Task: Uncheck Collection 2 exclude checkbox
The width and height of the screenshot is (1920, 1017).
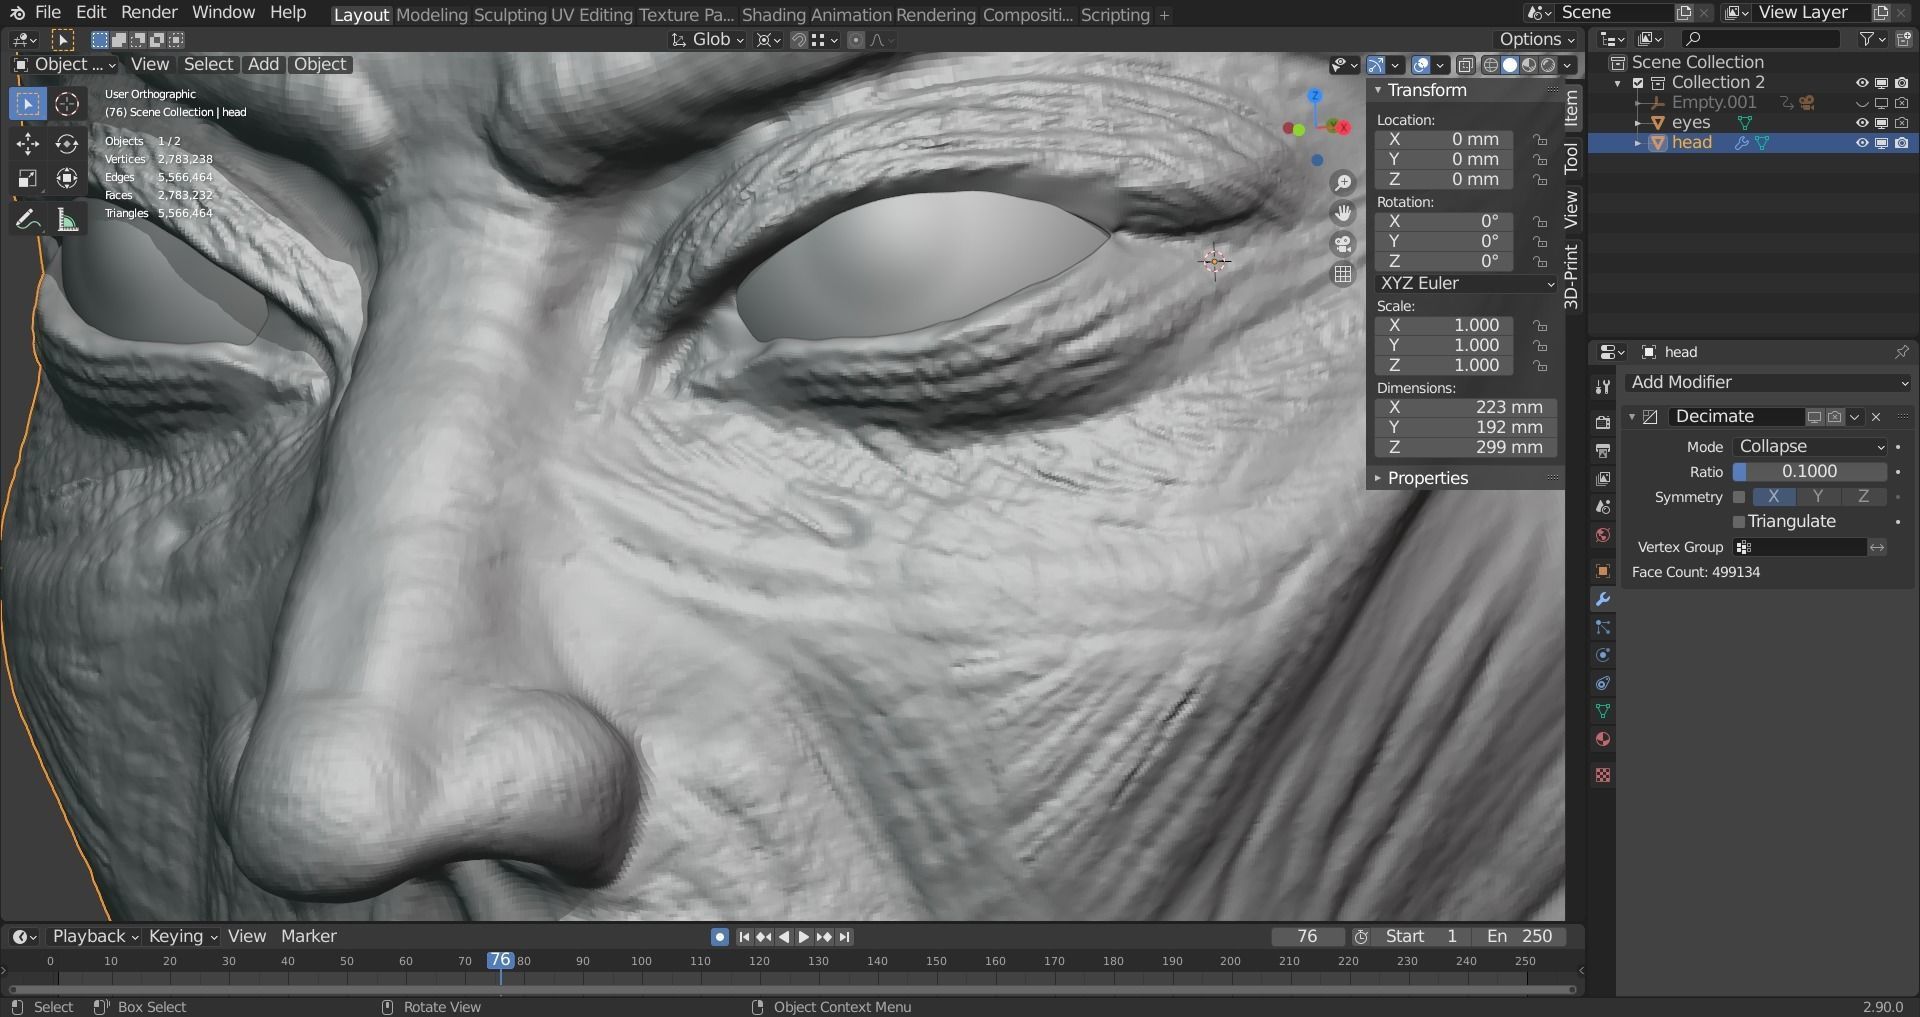Action: click(x=1638, y=83)
